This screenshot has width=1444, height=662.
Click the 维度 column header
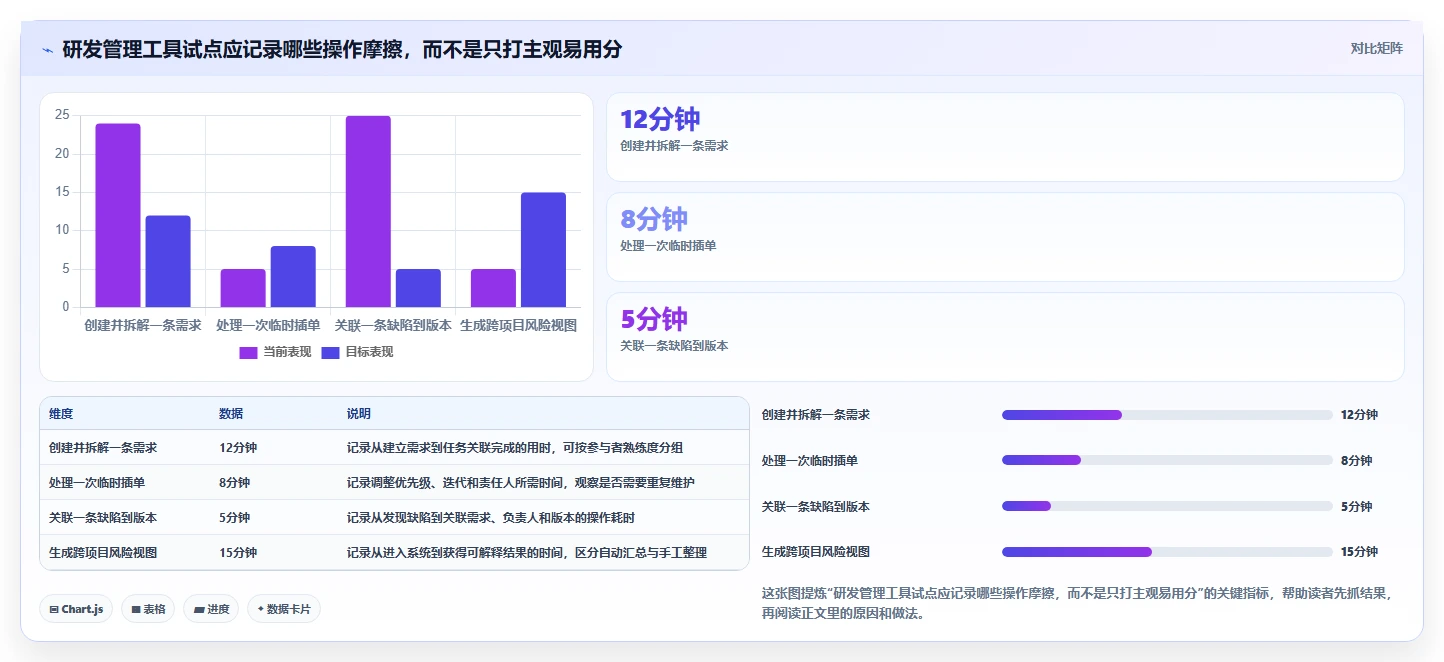click(x=61, y=414)
